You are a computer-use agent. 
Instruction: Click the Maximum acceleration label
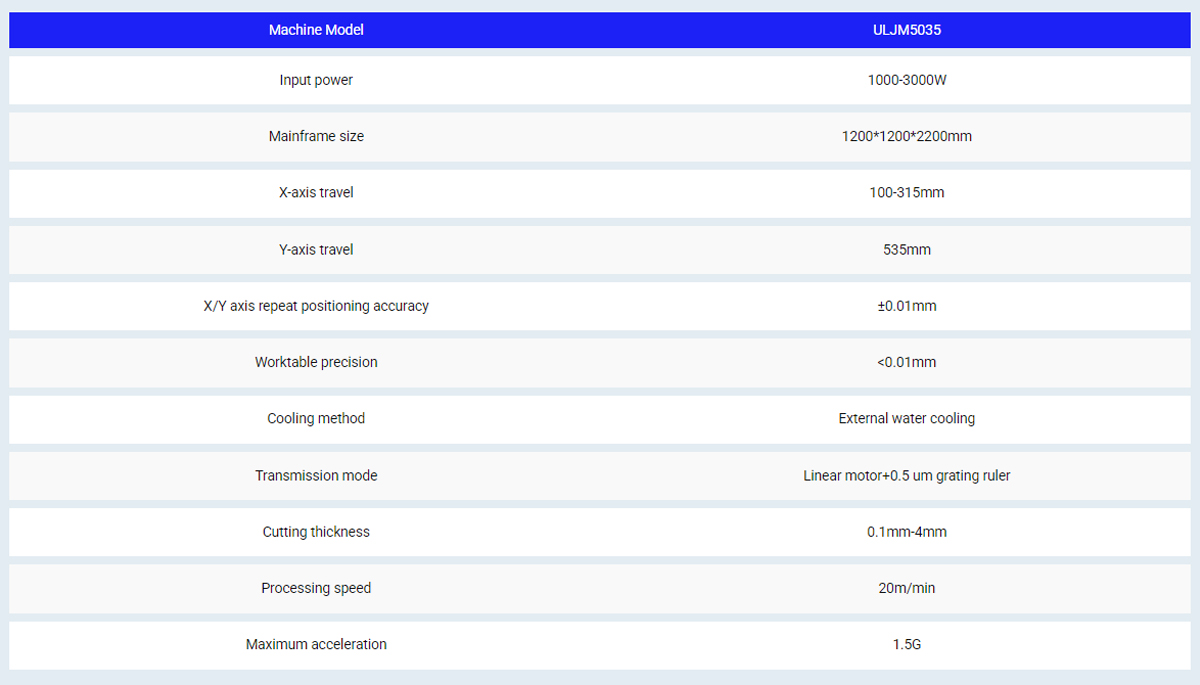click(316, 645)
